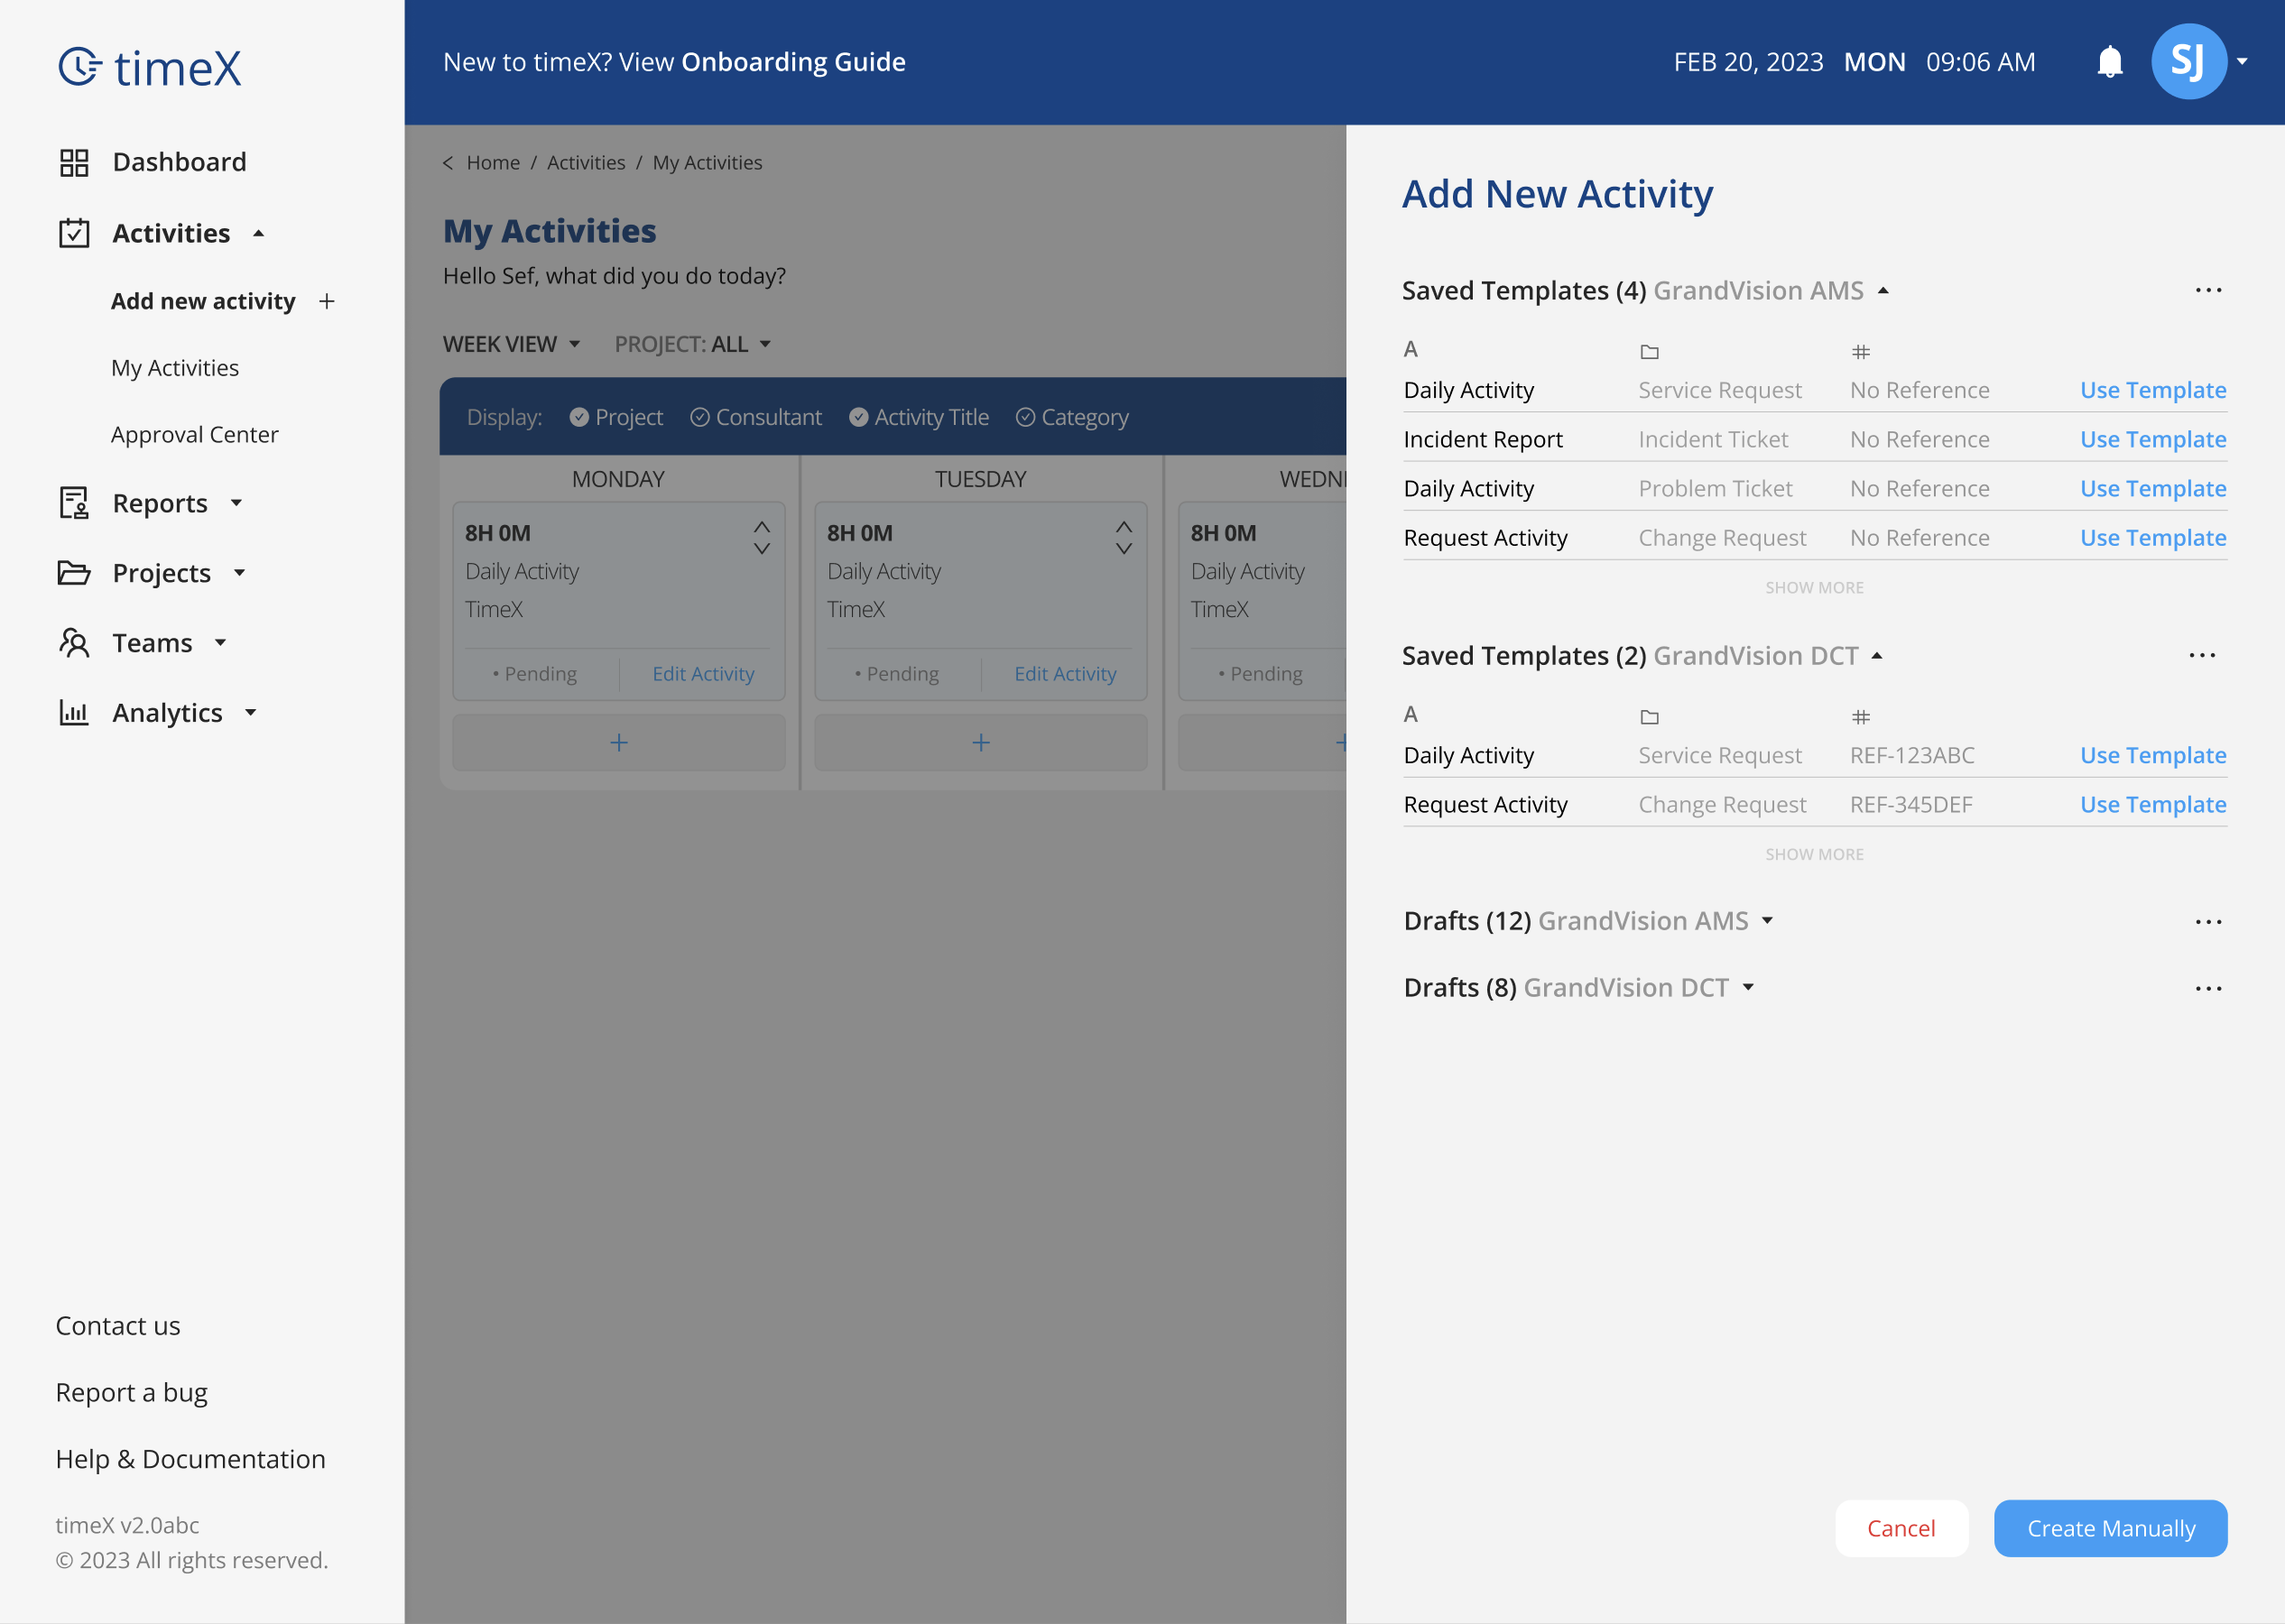Image resolution: width=2285 pixels, height=1624 pixels.
Task: Open ellipsis menu beside Saved Templates GrandVision AMS
Action: tap(2208, 290)
